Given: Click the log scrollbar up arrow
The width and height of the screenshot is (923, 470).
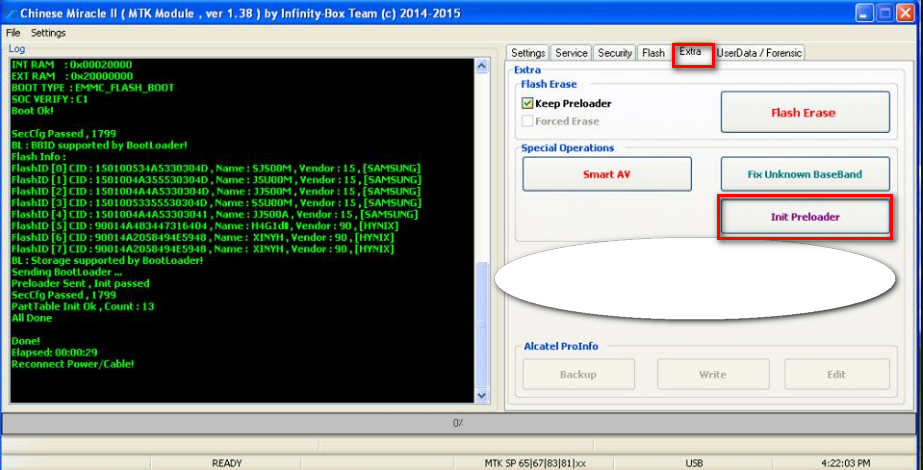Looking at the screenshot, I should [482, 65].
